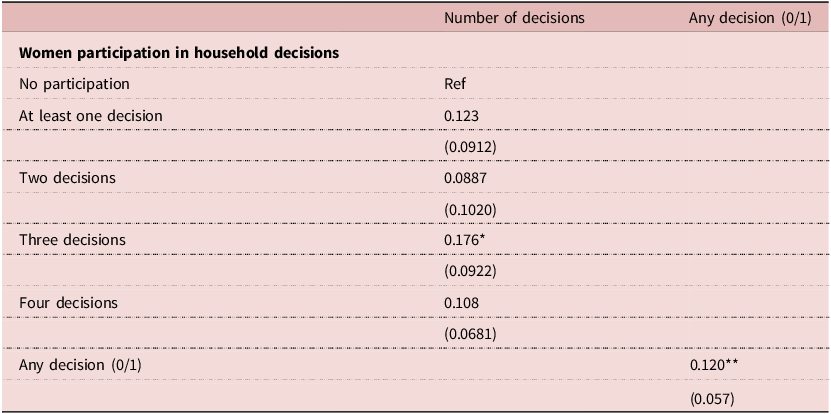
Task: Click the standard error (0.0912)
Action: click(x=470, y=146)
